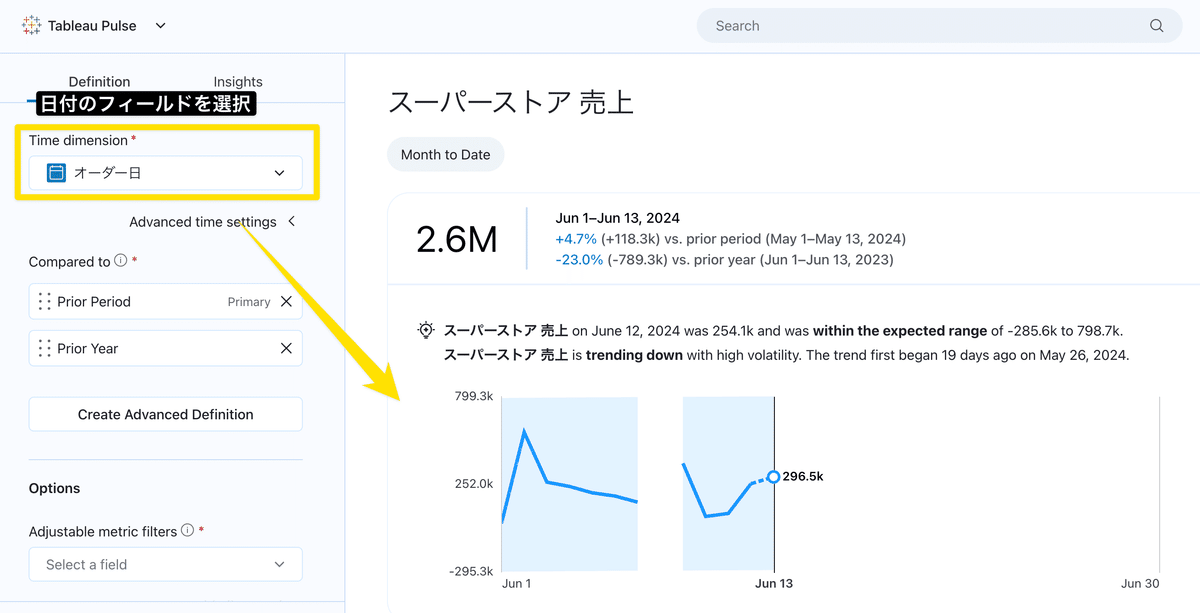The image size is (1200, 613).
Task: Click the Jun 1–Jun 13, 2024 date range
Action: pyautogui.click(x=617, y=218)
